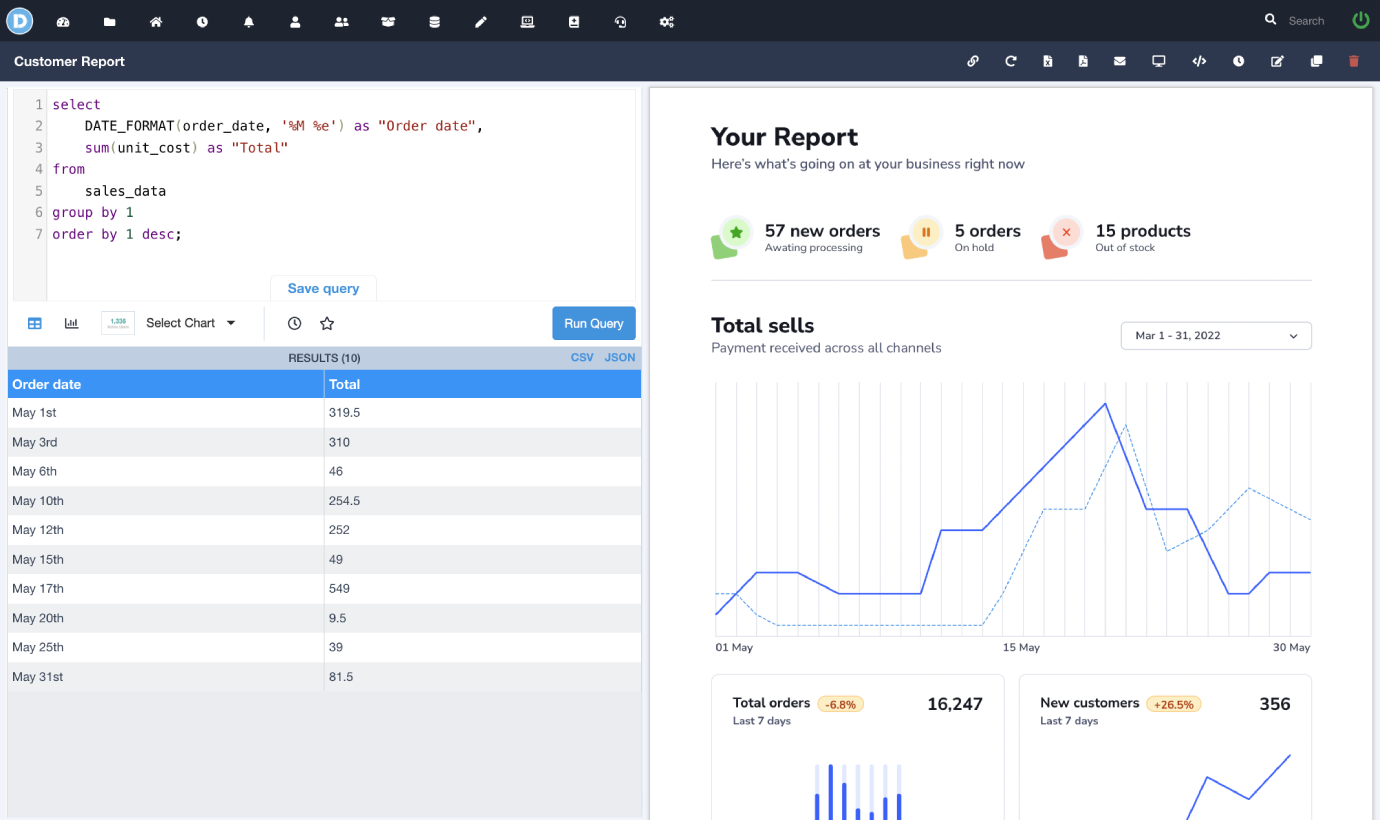Mark query as favorite with star

pos(327,323)
